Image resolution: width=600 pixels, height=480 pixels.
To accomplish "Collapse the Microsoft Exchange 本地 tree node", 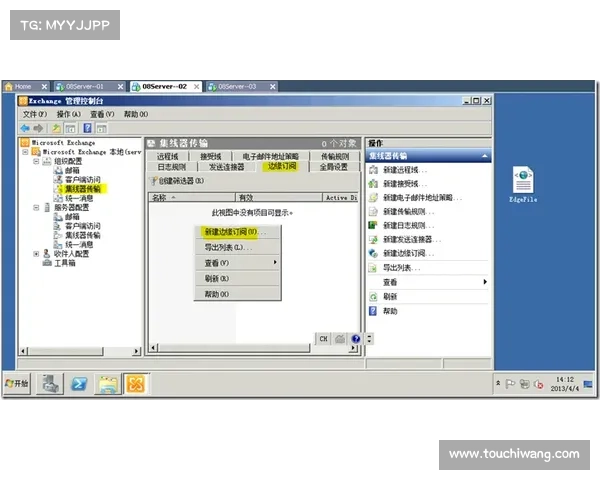I will click(25, 152).
